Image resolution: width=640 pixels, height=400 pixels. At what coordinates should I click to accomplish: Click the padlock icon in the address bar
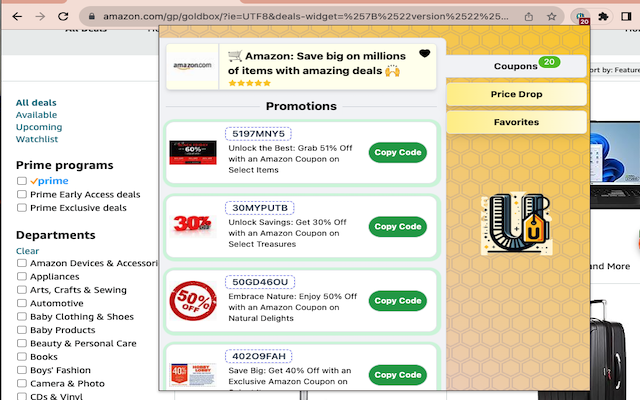(92, 16)
